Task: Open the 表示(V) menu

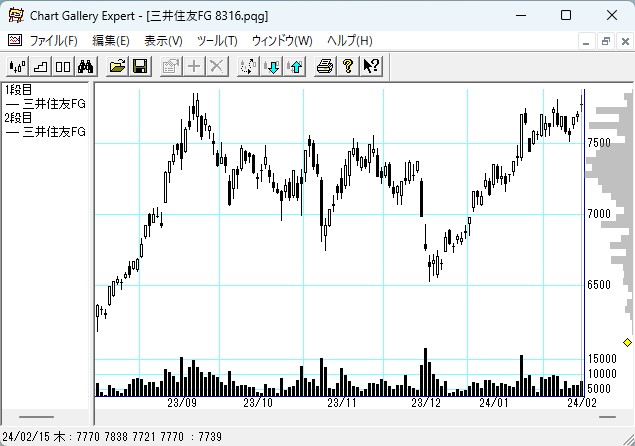Action: coord(163,41)
